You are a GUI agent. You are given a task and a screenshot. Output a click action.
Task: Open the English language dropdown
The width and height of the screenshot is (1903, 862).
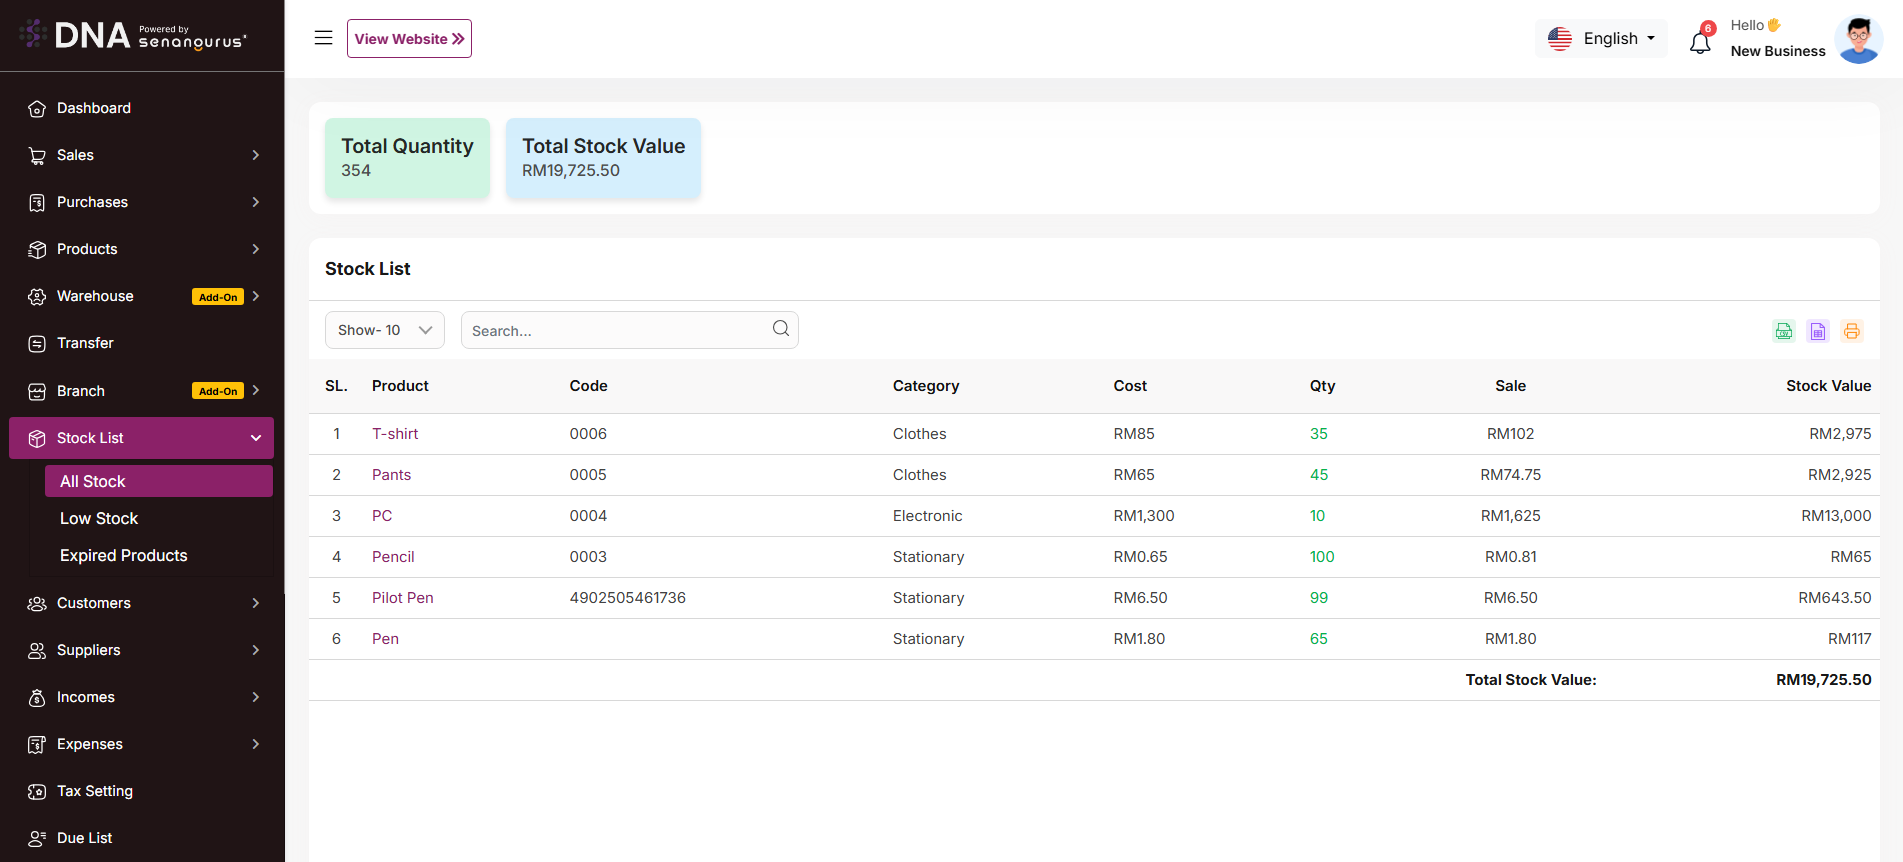coord(1601,39)
